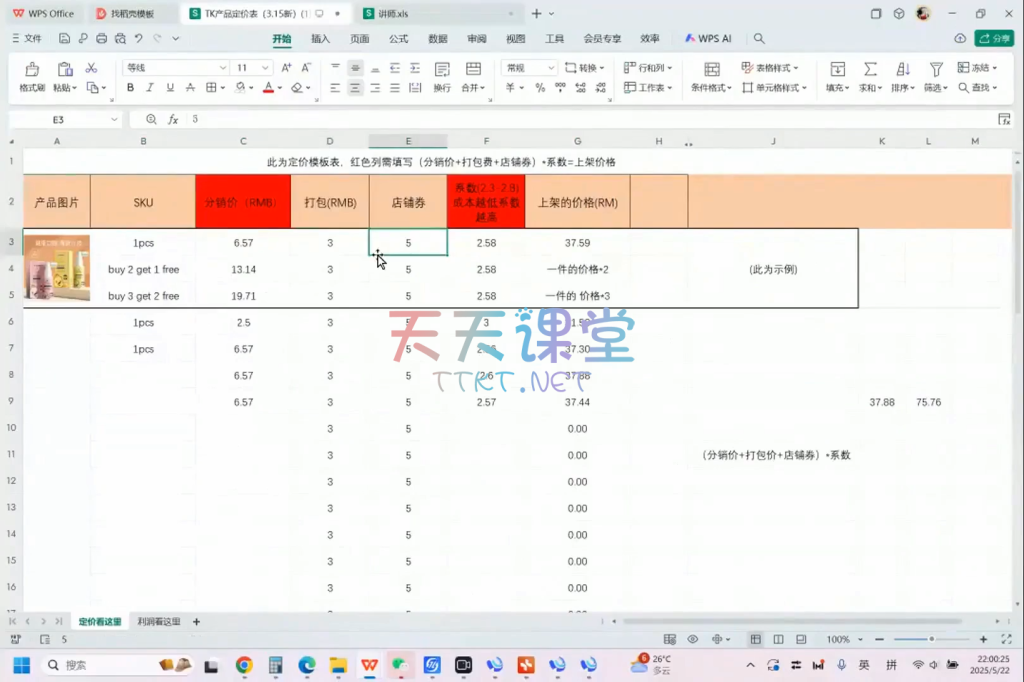Image resolution: width=1024 pixels, height=682 pixels.
Task: Click the Cut scissors icon
Action: point(91,68)
